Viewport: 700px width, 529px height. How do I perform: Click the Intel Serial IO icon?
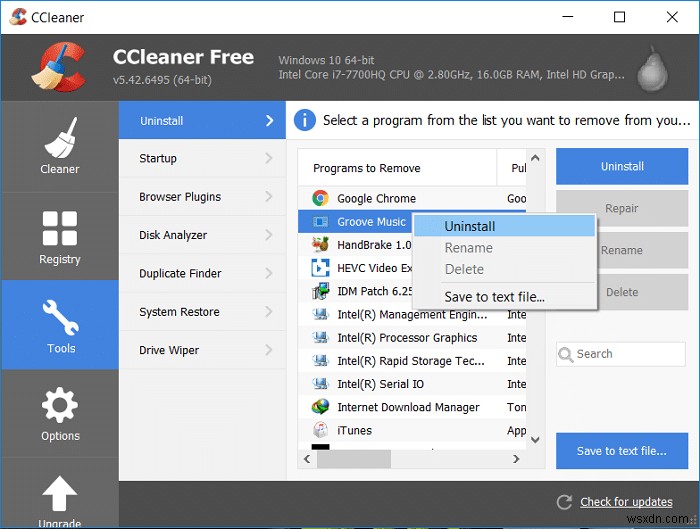click(320, 384)
